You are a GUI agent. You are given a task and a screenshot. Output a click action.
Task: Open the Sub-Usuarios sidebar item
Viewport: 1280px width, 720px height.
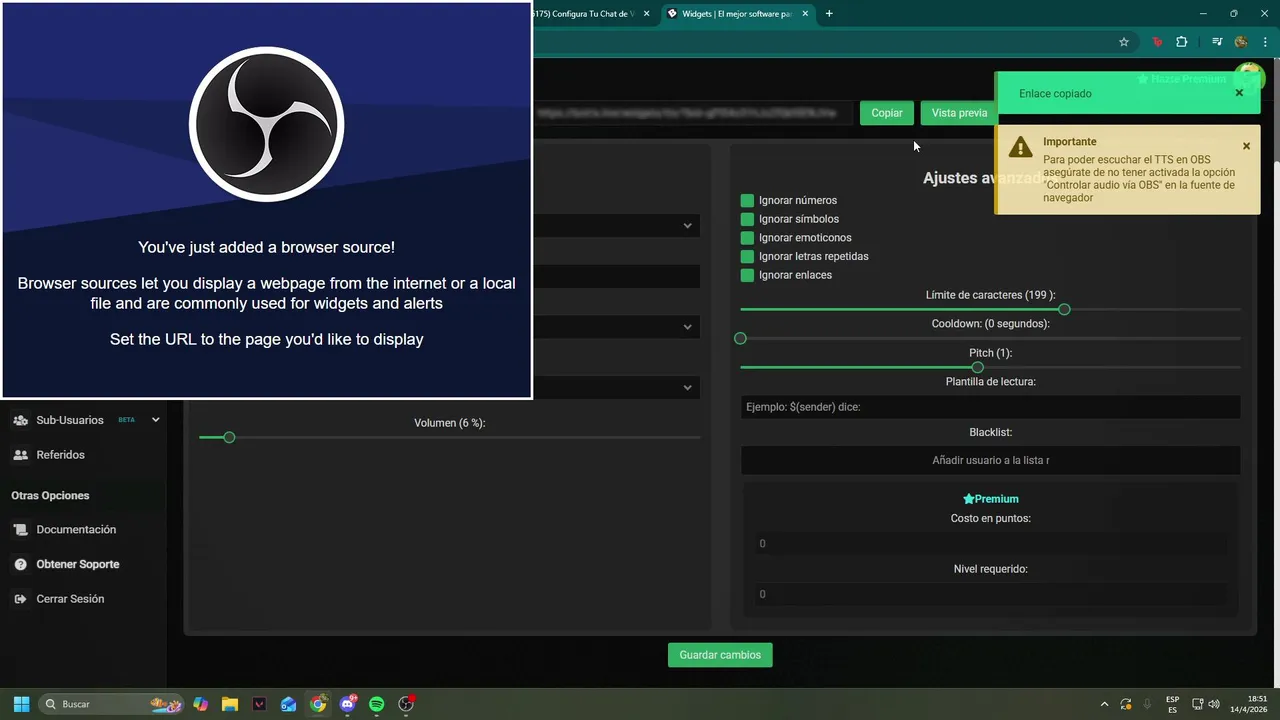point(70,420)
